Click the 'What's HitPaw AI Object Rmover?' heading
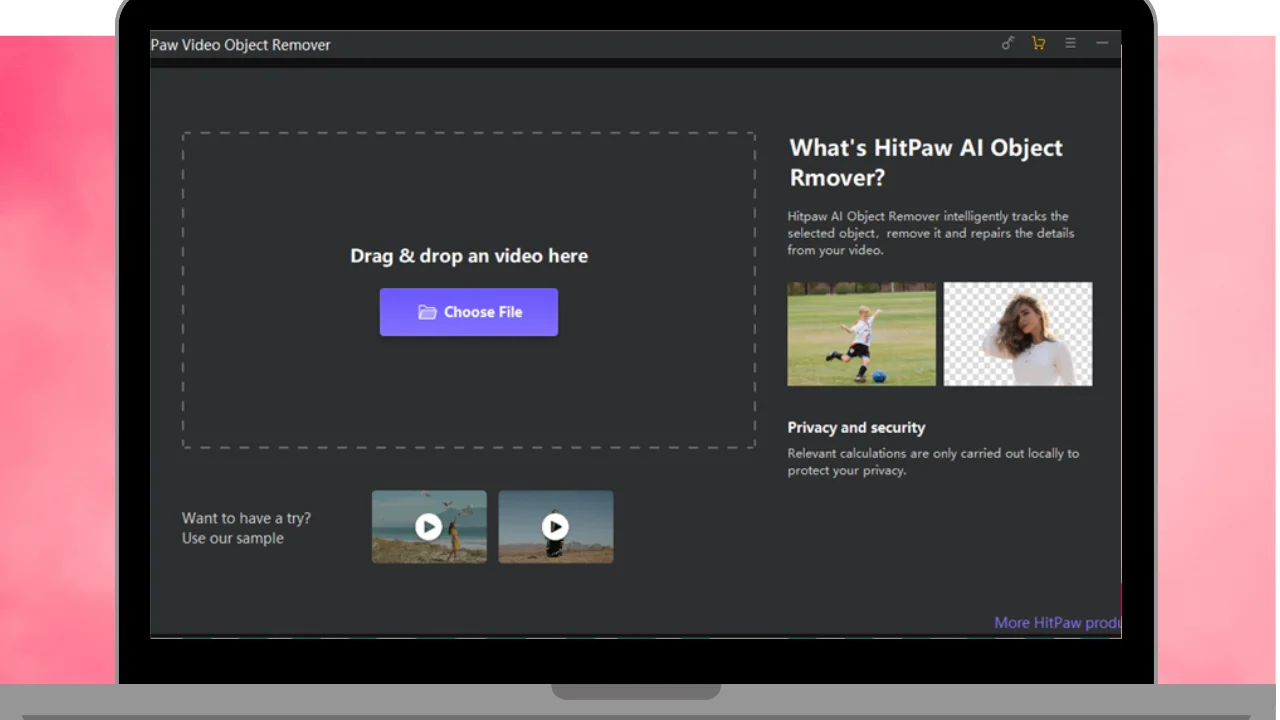Viewport: 1280px width, 720px height. [926, 163]
